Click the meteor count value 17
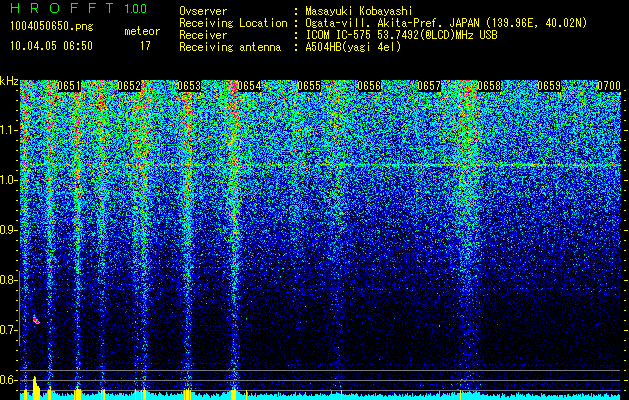Image resolution: width=629 pixels, height=400 pixels. pos(145,46)
